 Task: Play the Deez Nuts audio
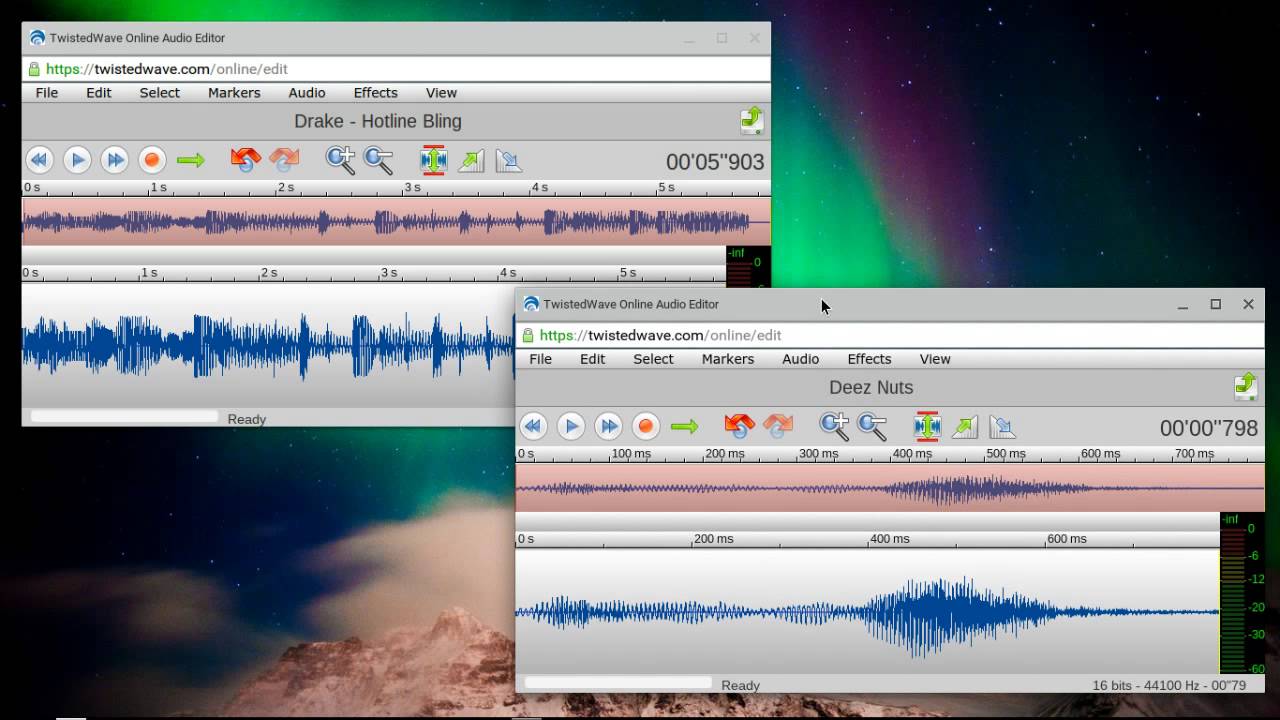click(571, 427)
